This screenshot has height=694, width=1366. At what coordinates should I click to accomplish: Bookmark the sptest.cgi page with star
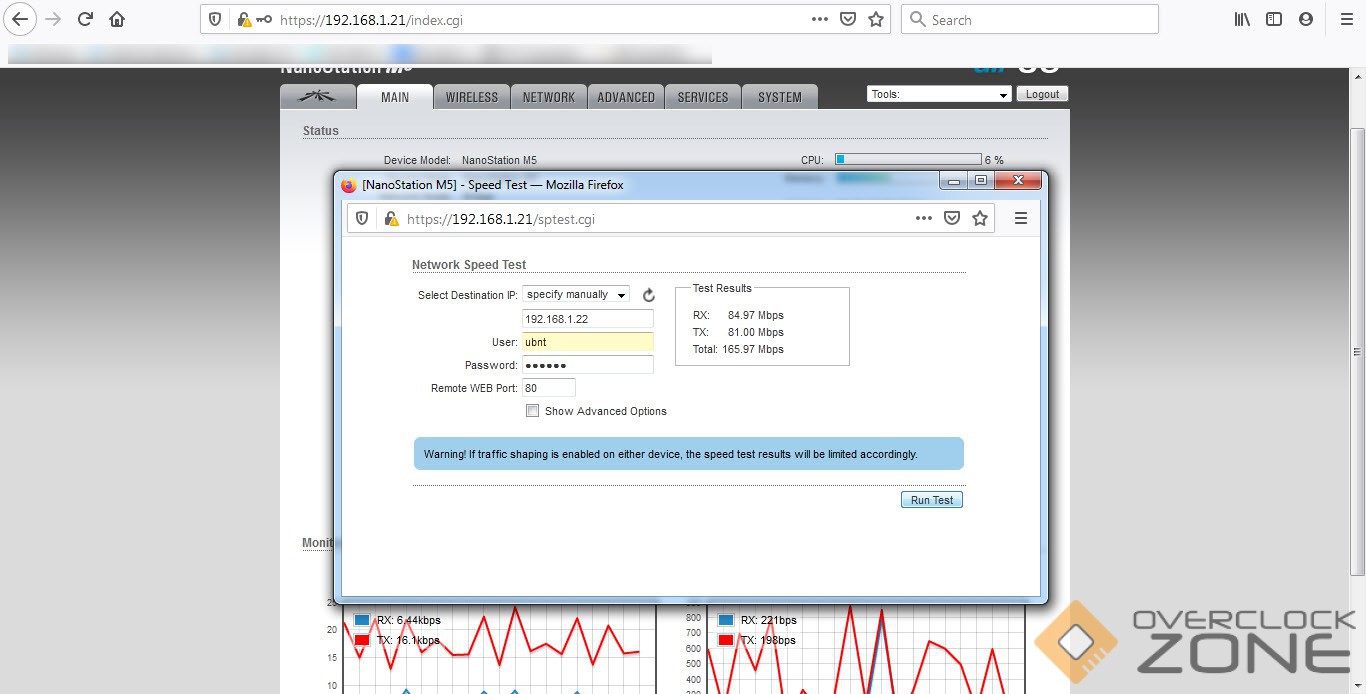click(980, 218)
